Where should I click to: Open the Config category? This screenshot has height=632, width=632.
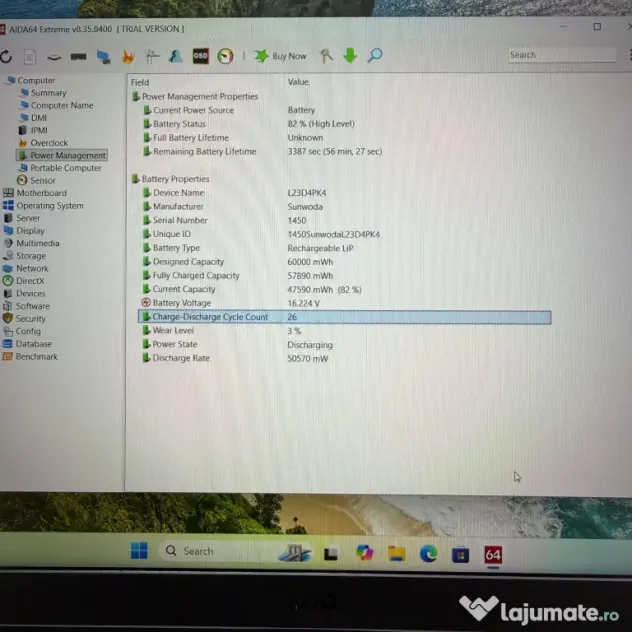(x=22, y=331)
